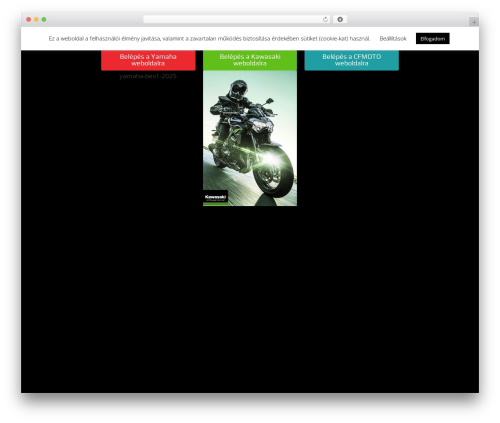Minimize the window with the yellow button

point(36,19)
